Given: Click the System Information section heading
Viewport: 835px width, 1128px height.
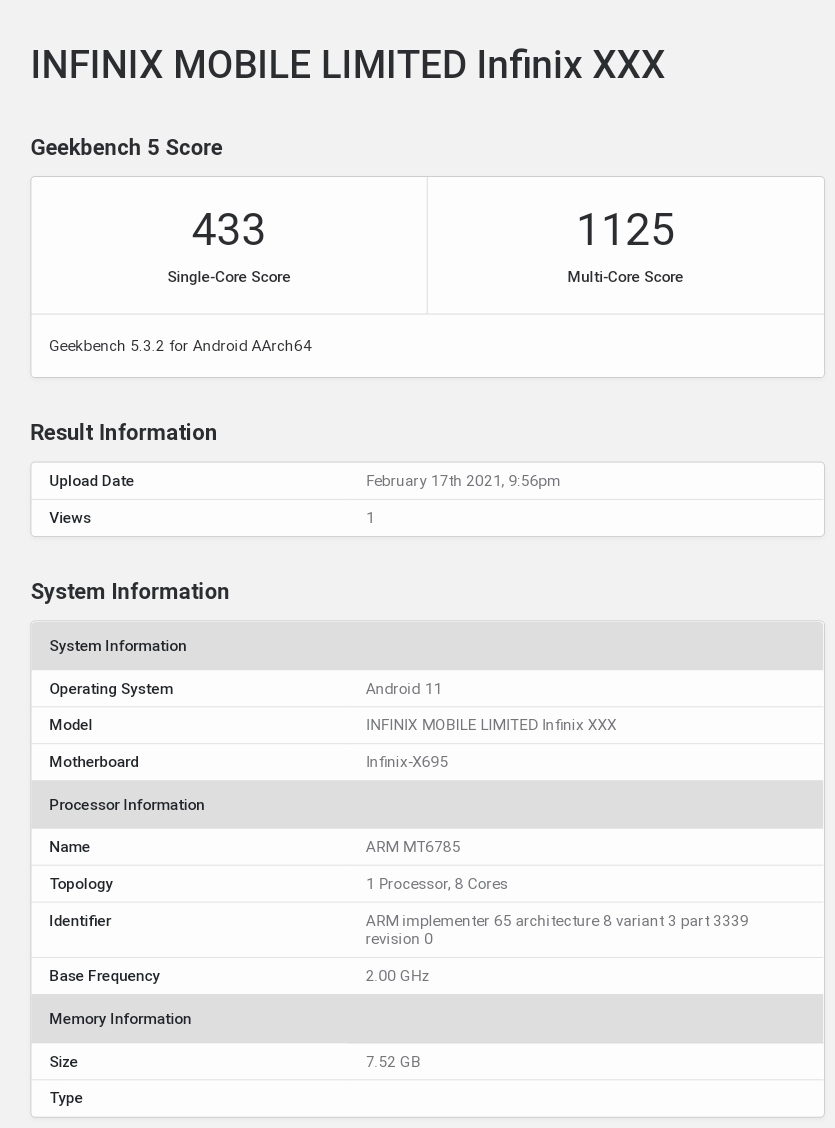Looking at the screenshot, I should click(x=130, y=591).
